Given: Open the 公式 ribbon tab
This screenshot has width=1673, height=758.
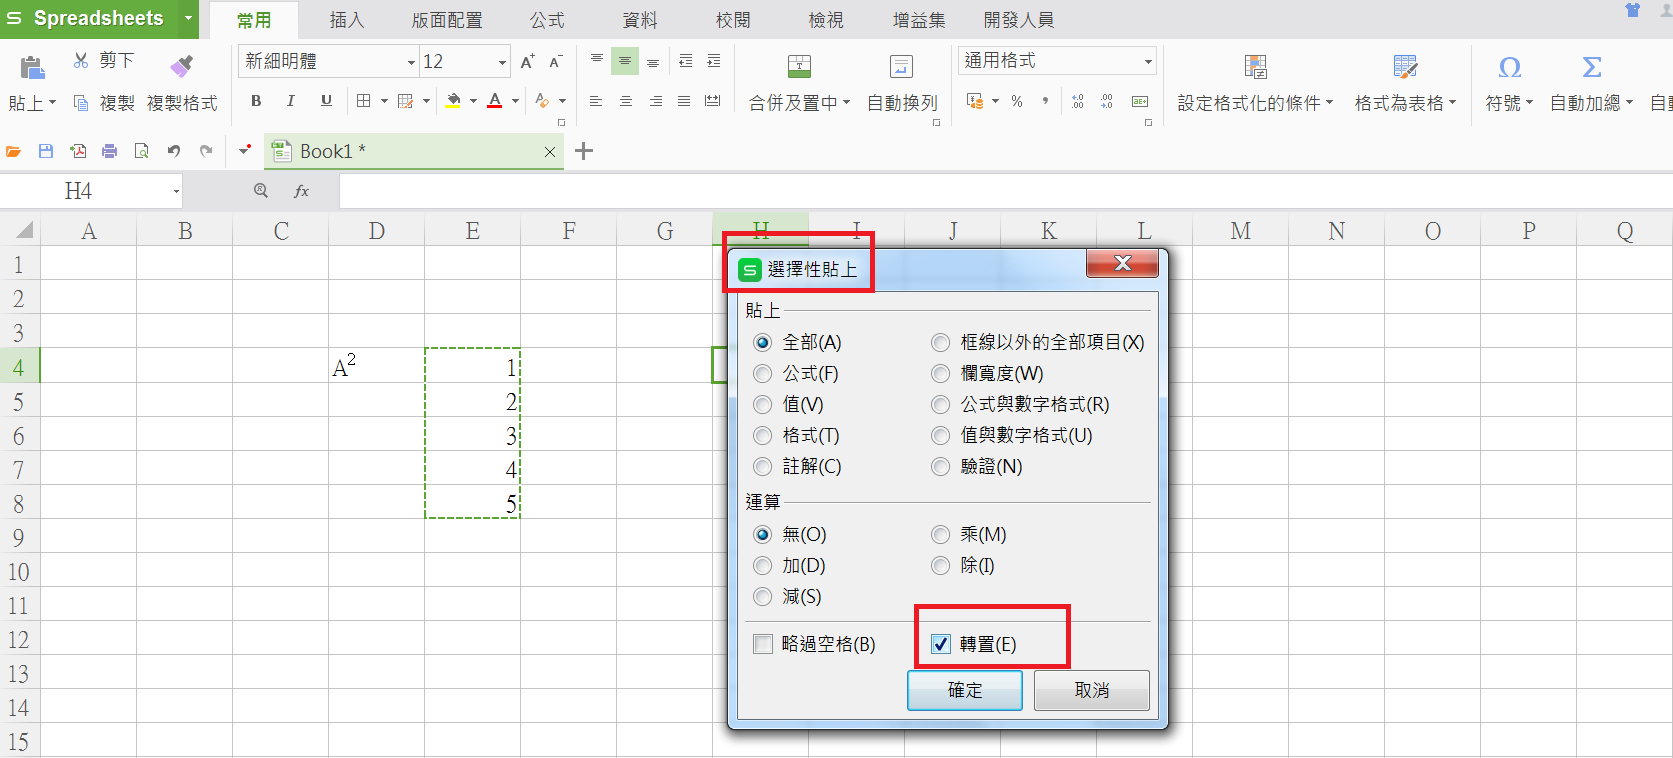Looking at the screenshot, I should click(547, 20).
